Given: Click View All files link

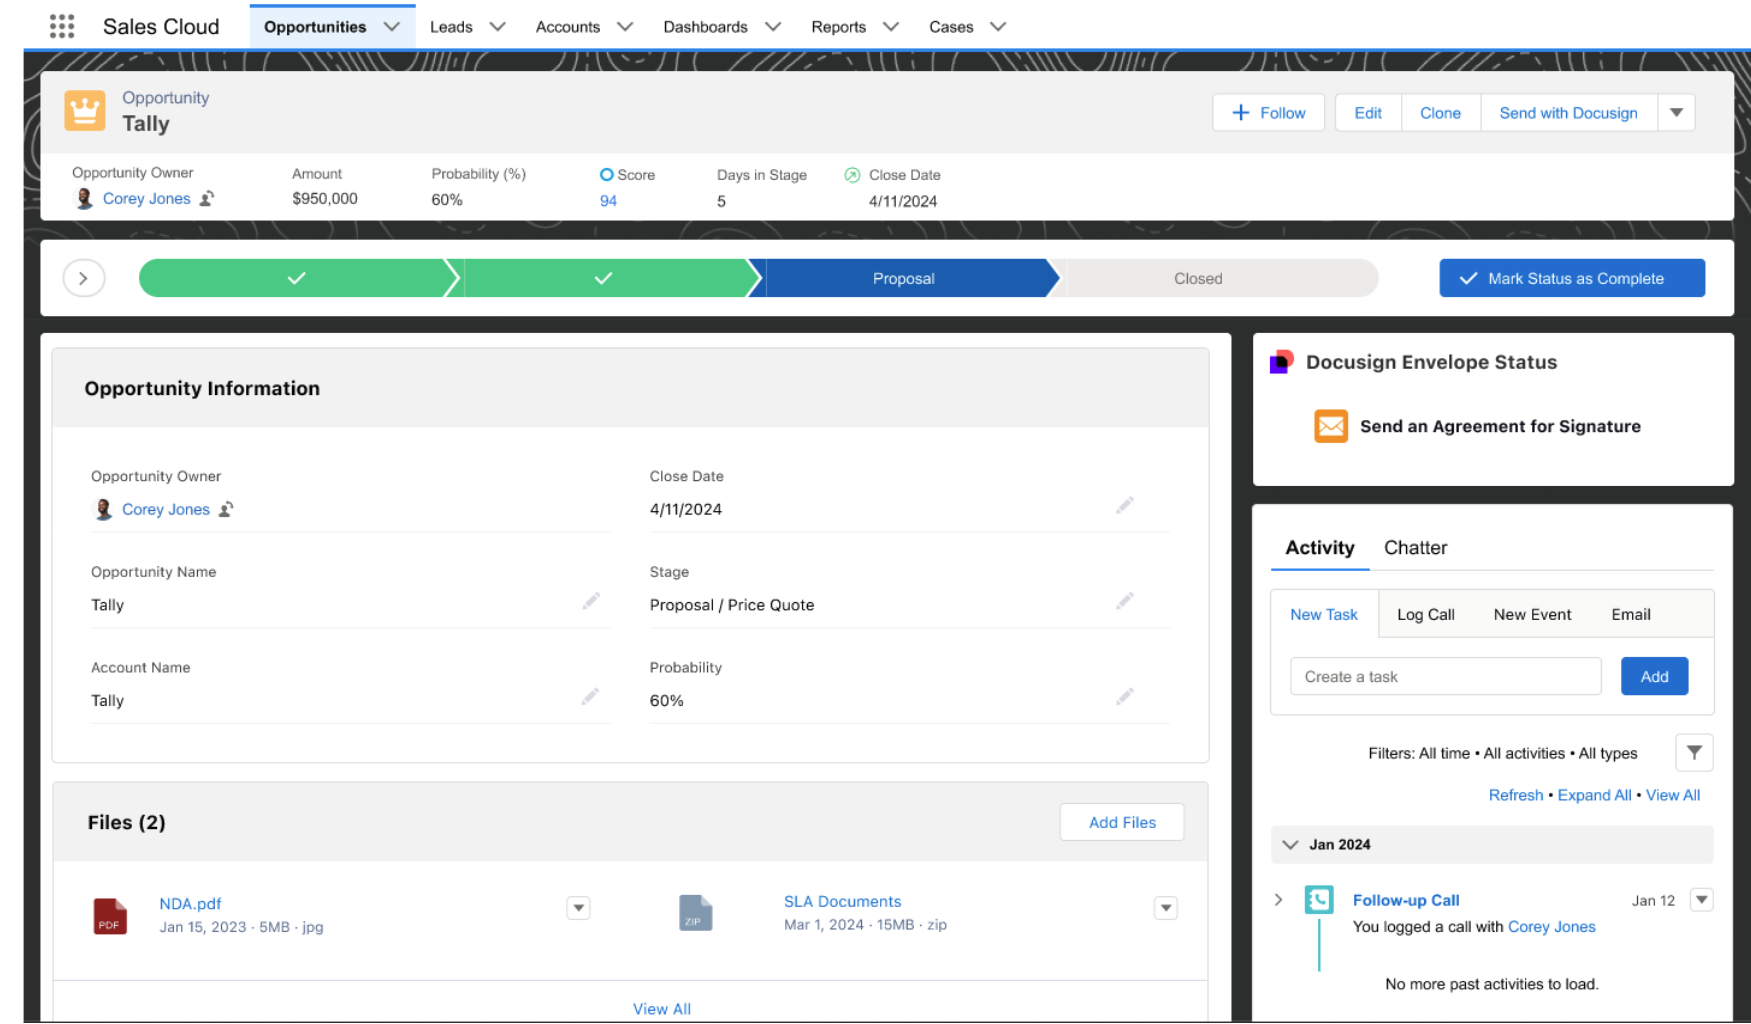Looking at the screenshot, I should [x=662, y=1009].
